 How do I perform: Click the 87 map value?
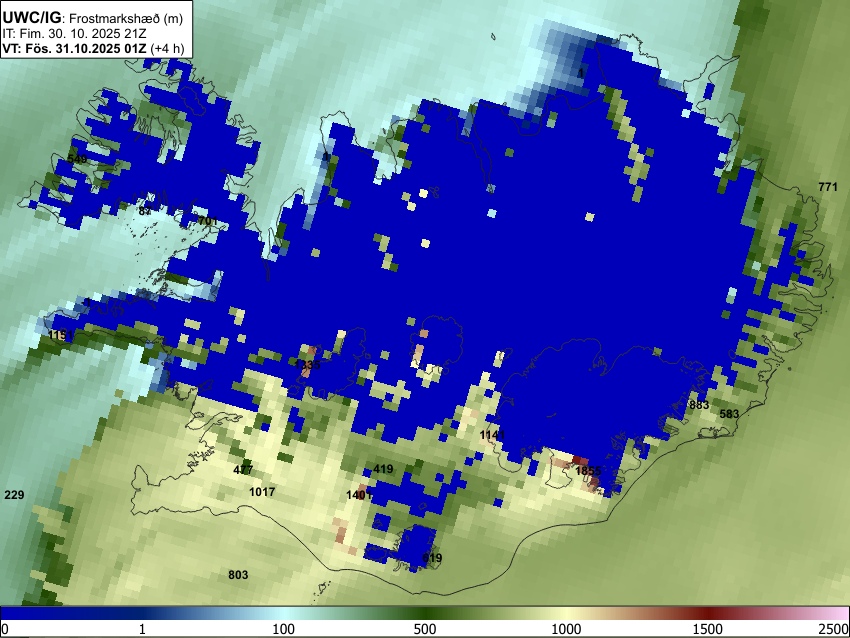pos(145,211)
